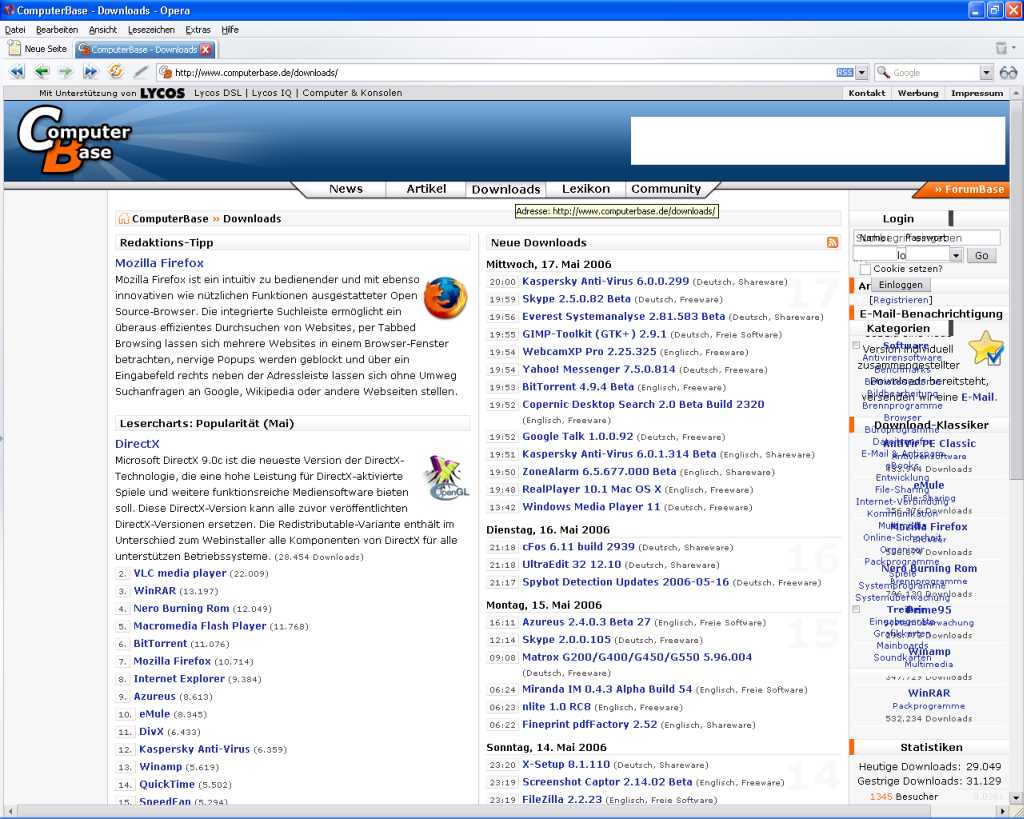Open the Google search engine dropdown
1024x819 pixels.
point(986,72)
